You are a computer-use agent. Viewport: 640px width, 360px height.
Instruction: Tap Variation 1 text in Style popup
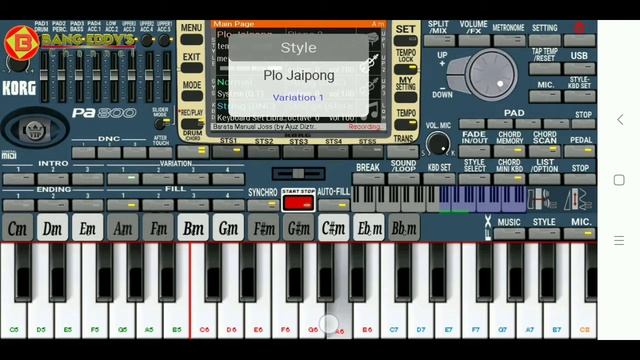click(298, 98)
